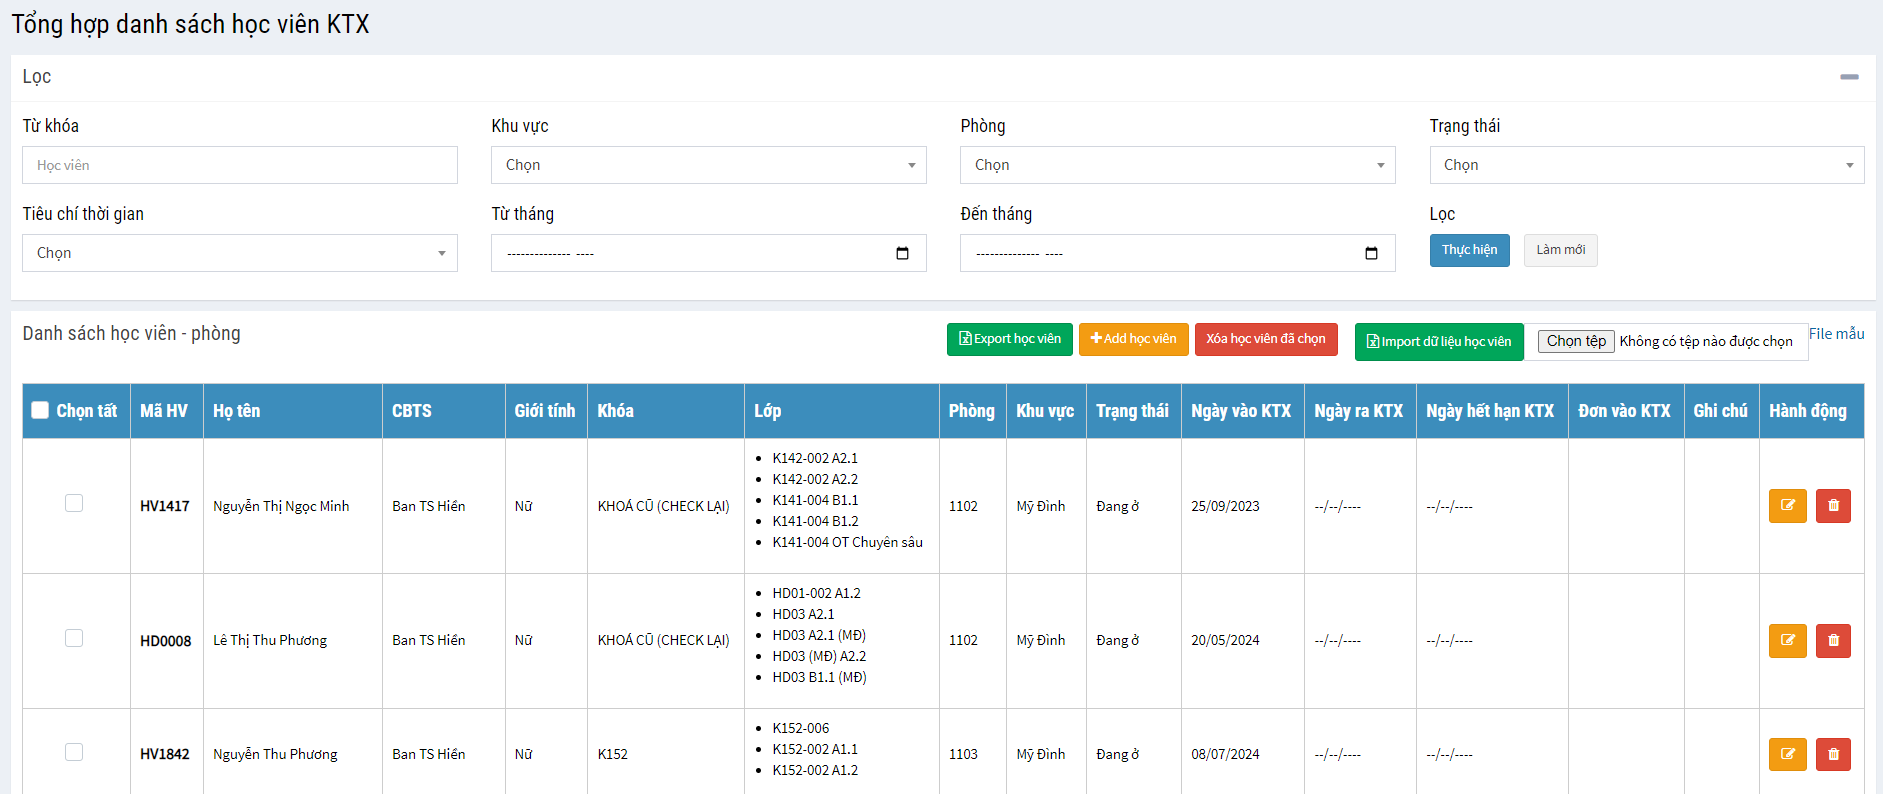Open calendar picker in Đến tháng field
1883x794 pixels.
coord(1371,254)
